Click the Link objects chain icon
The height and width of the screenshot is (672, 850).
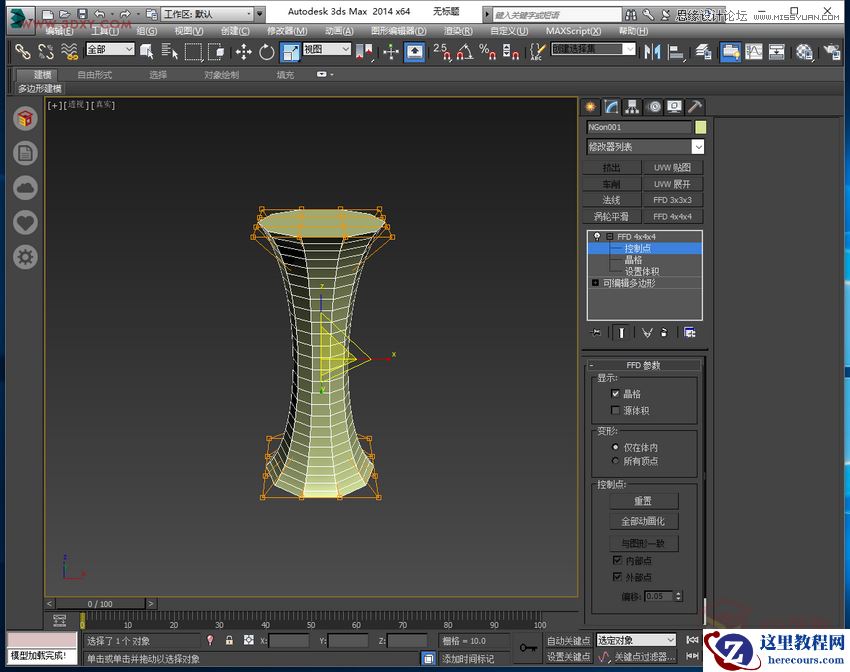tap(22, 51)
